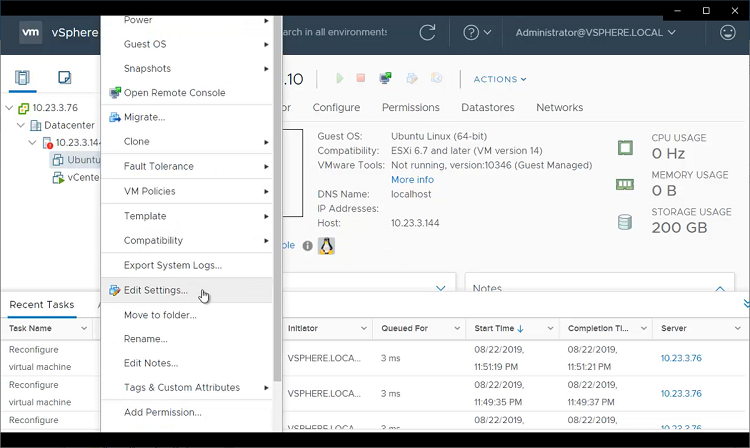
Task: Click the host 10.23.3.144 alert icon
Action: (47, 143)
